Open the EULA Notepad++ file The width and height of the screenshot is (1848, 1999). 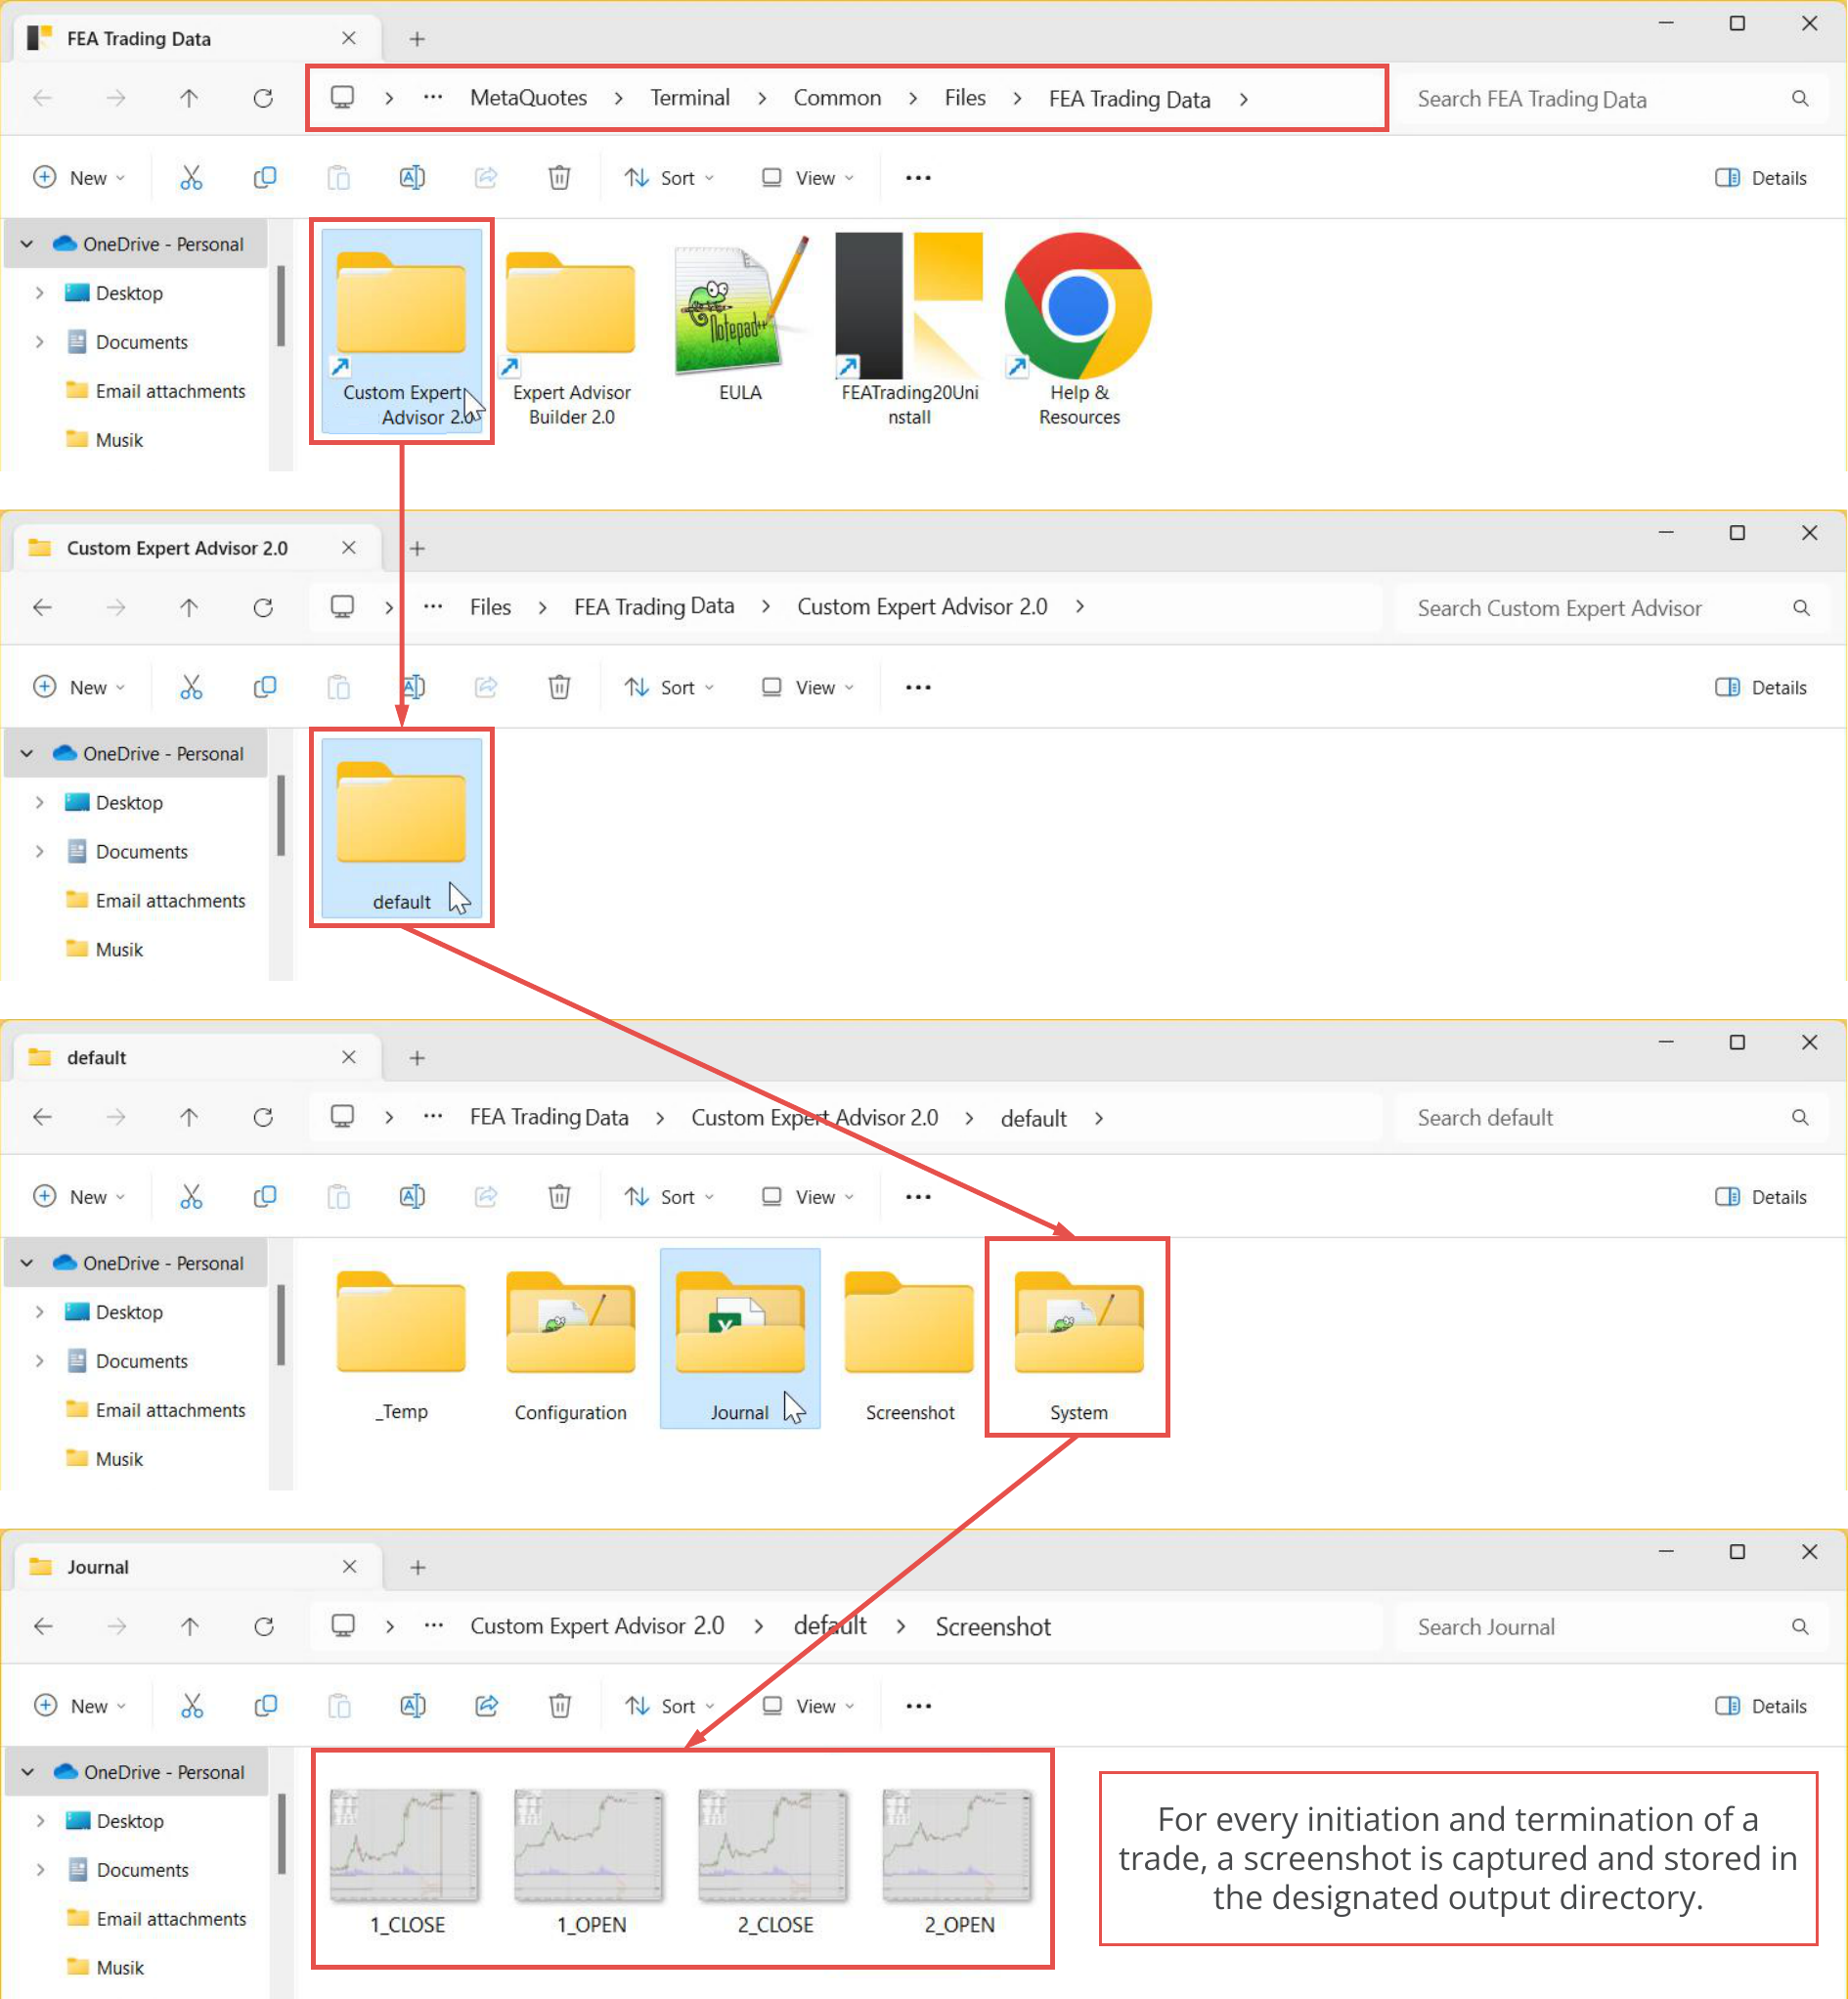click(740, 320)
